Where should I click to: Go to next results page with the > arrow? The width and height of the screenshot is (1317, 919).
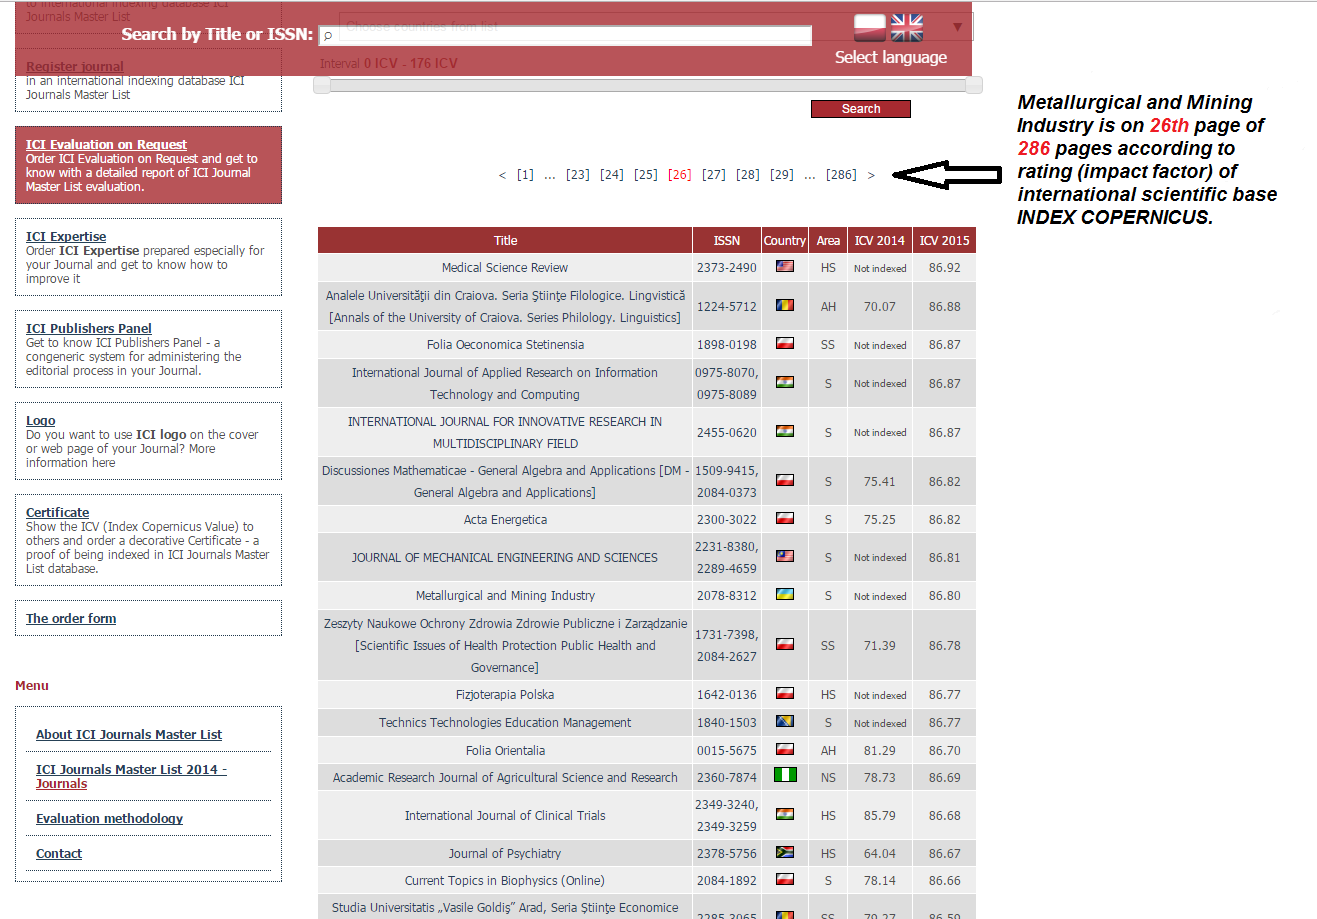pyautogui.click(x=871, y=175)
